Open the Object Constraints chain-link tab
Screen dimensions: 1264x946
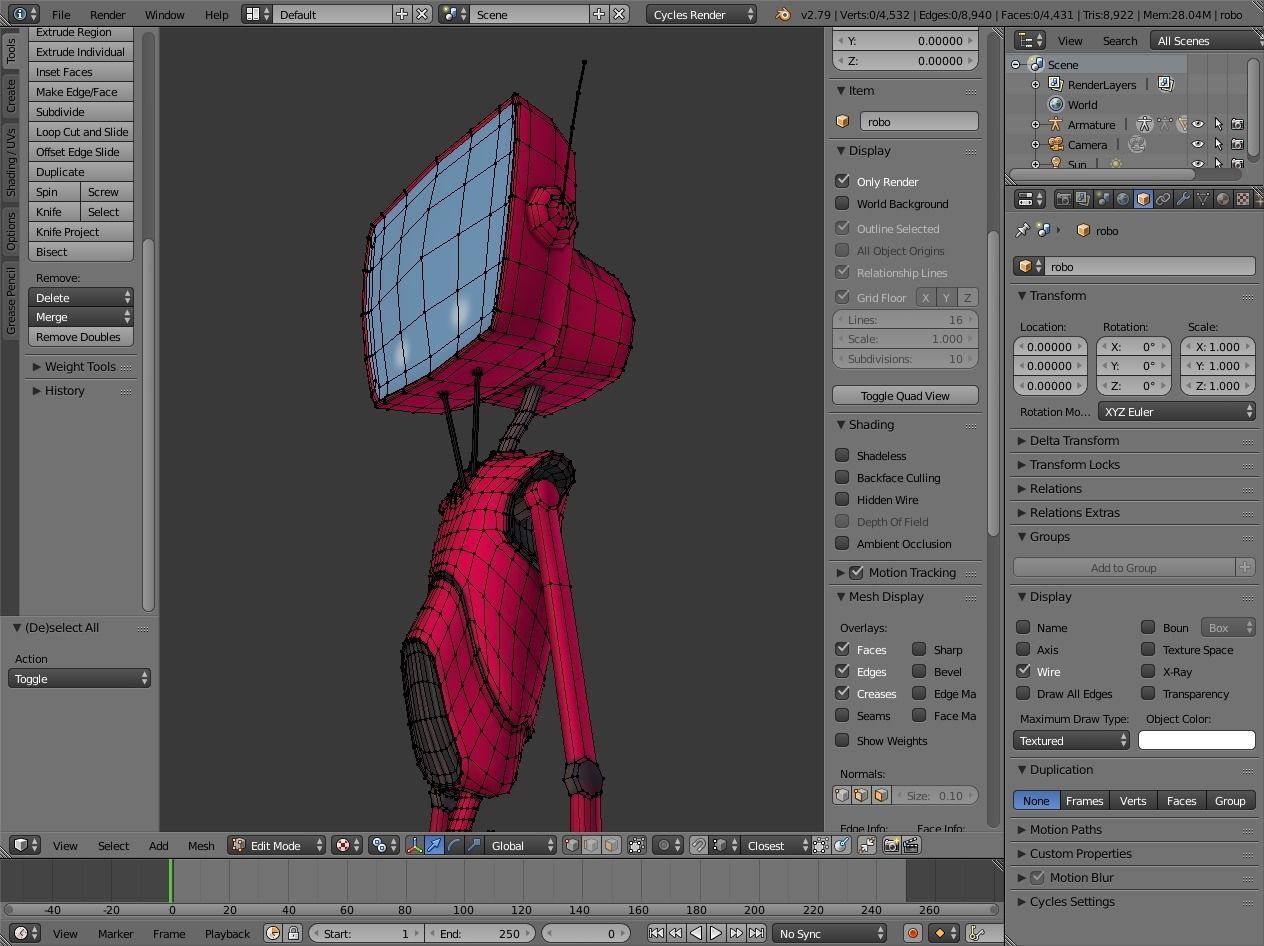pyautogui.click(x=1163, y=198)
